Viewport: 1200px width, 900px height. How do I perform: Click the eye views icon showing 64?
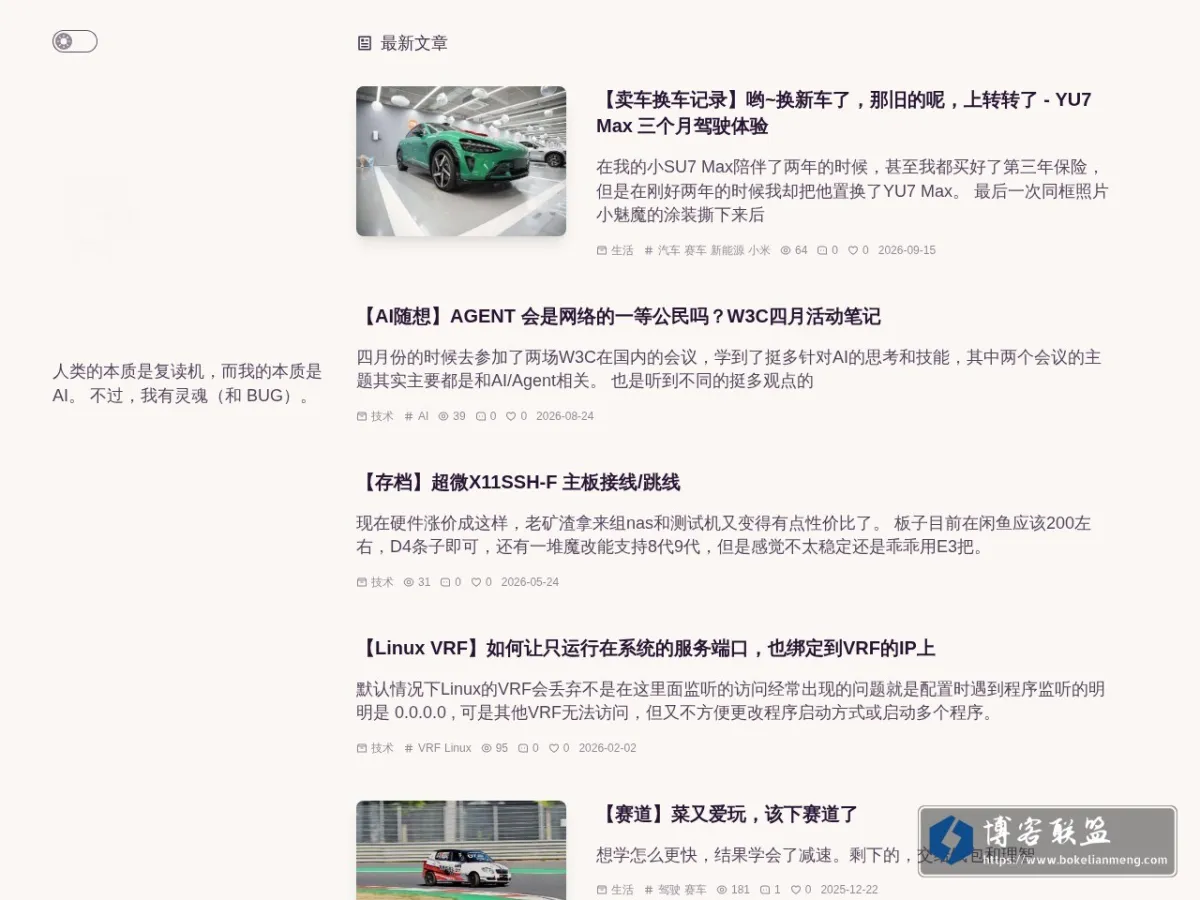pyautogui.click(x=785, y=251)
